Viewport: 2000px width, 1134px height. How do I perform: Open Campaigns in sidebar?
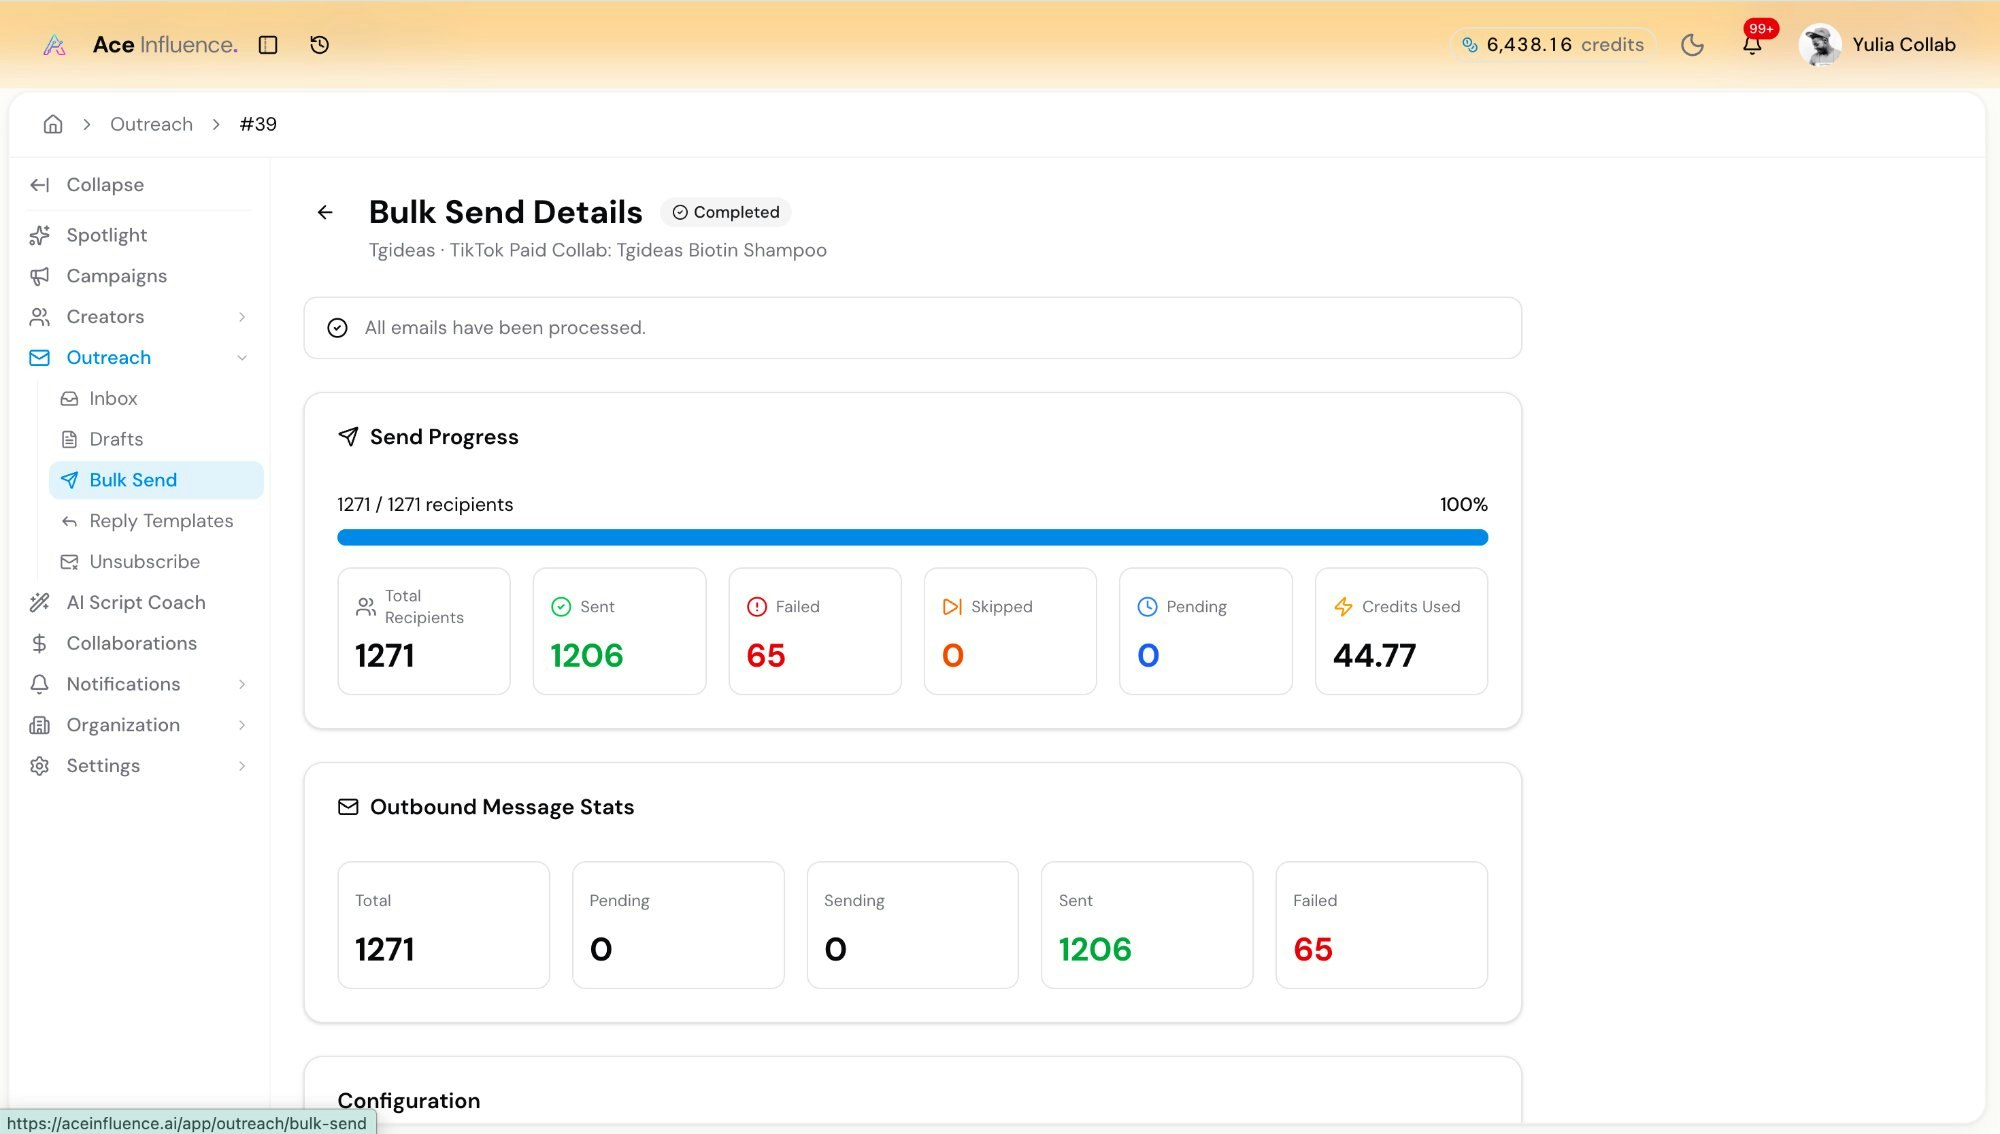(116, 276)
